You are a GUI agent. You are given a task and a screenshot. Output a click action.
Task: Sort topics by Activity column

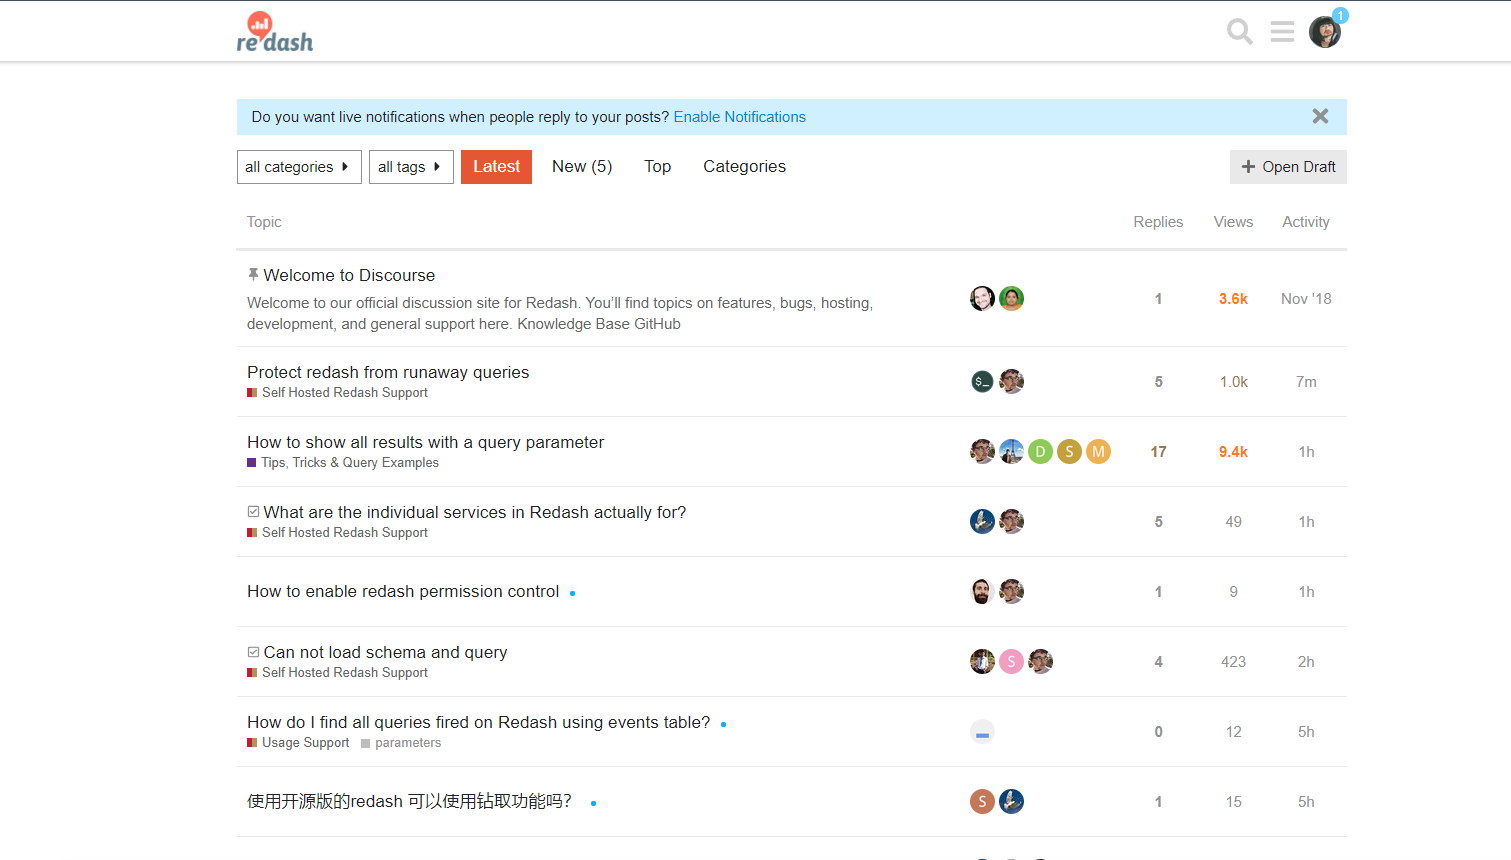coord(1306,222)
